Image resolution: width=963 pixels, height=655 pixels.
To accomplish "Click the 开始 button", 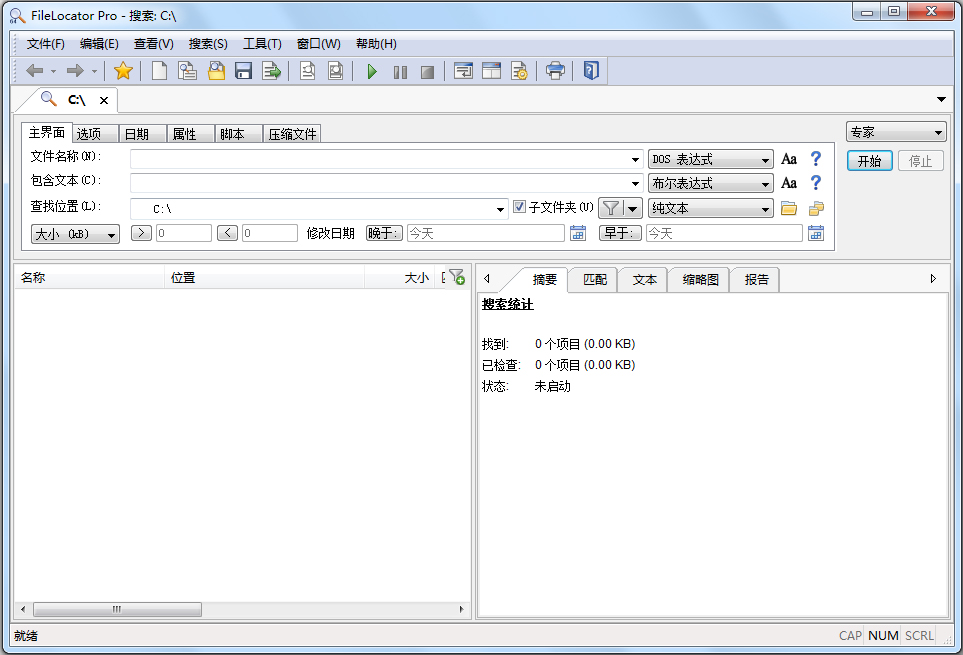I will [x=870, y=161].
